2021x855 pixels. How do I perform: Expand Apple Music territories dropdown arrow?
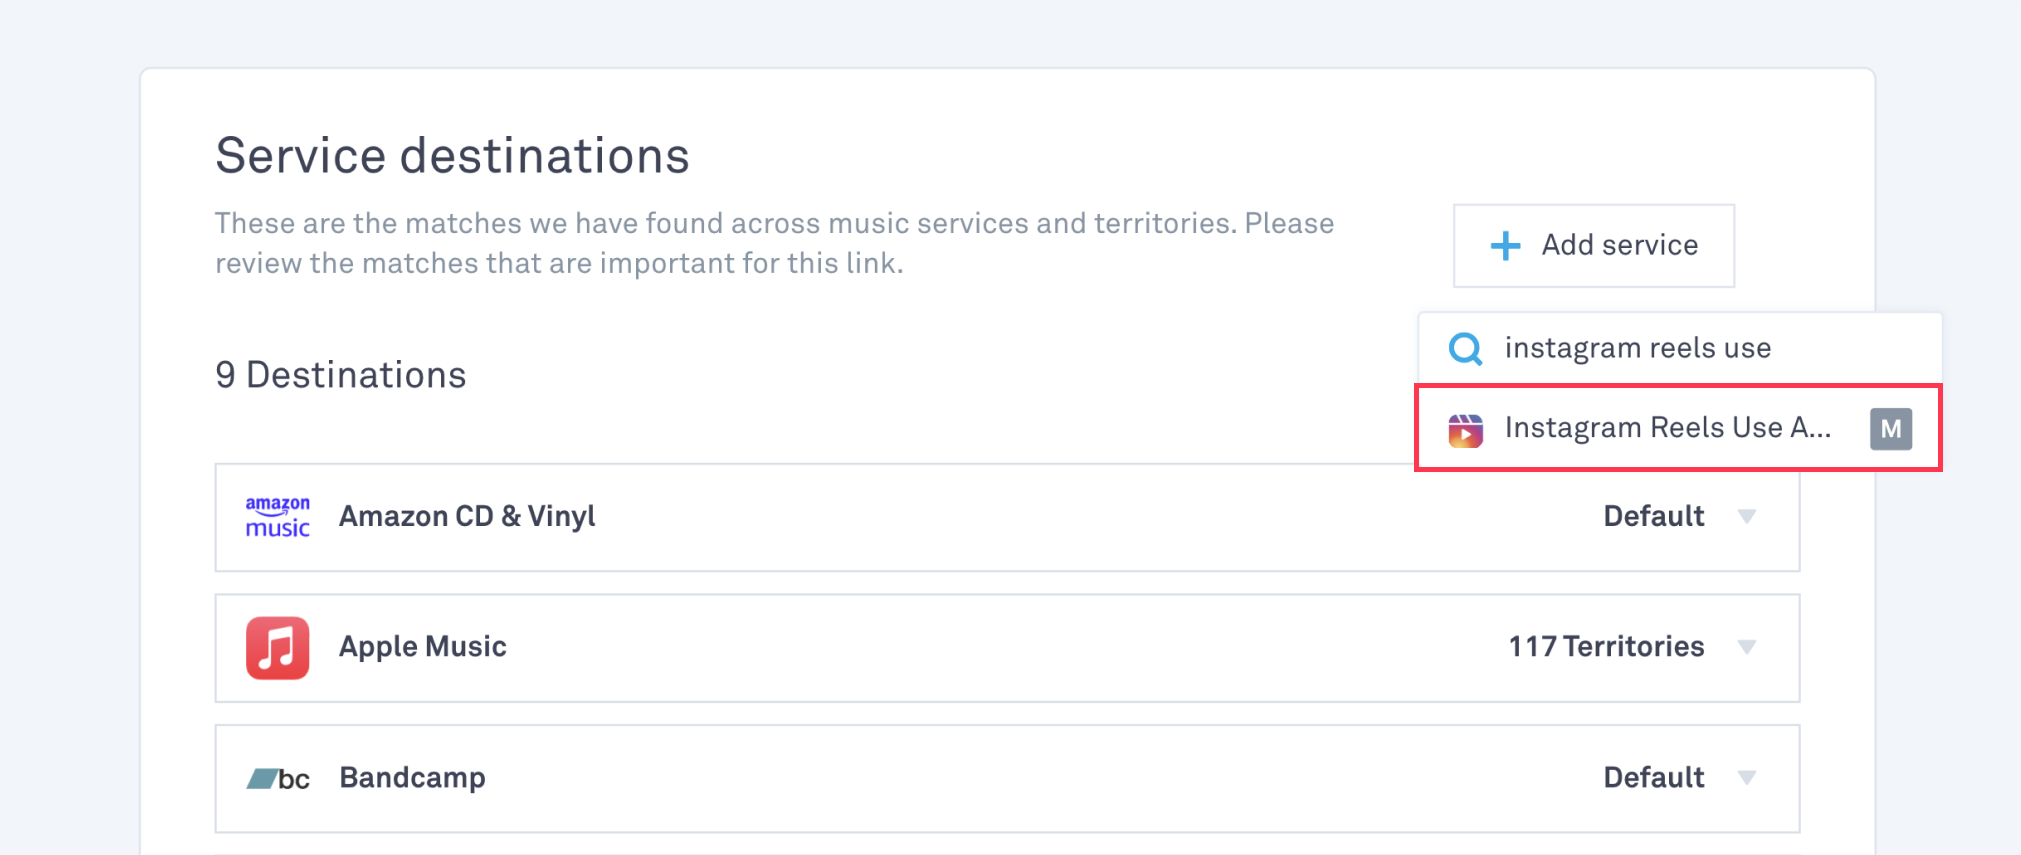[x=1747, y=647]
